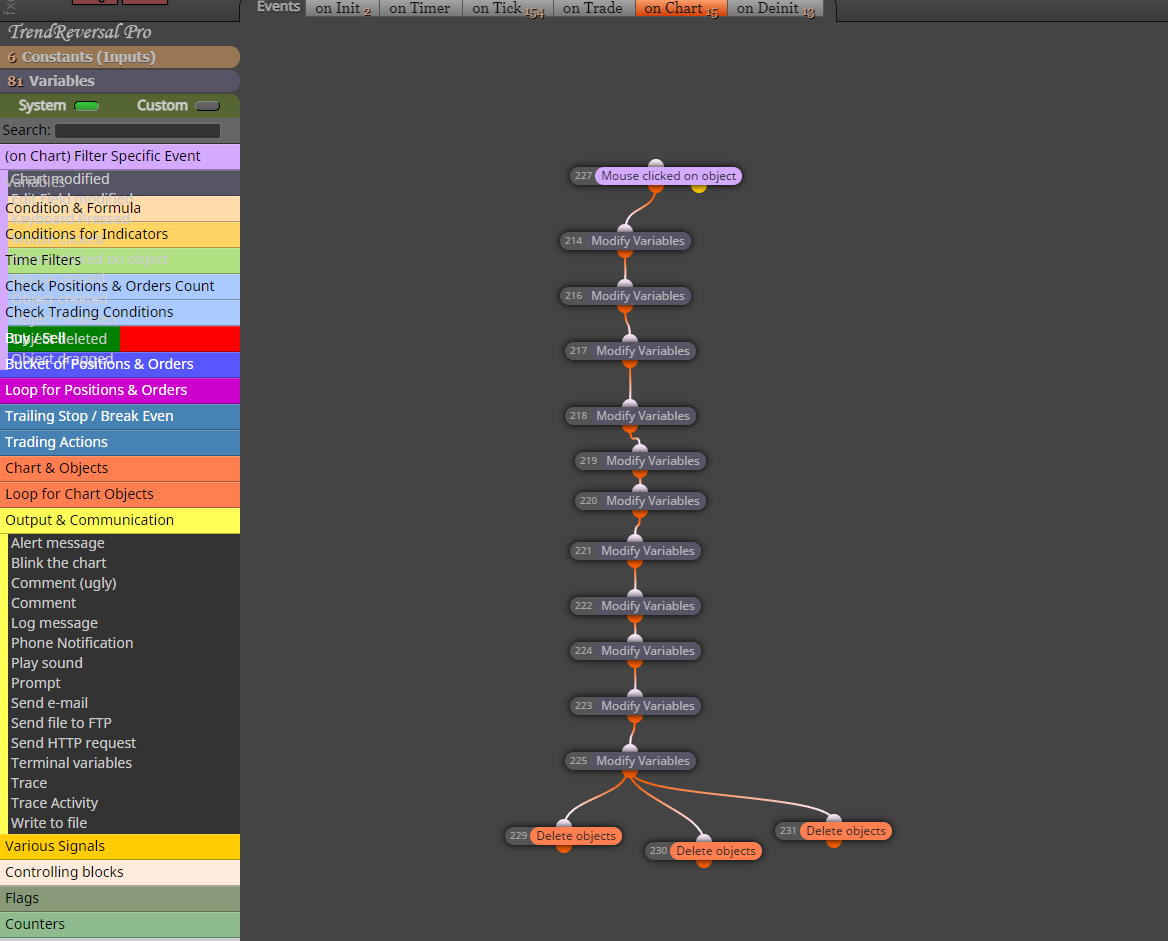Image resolution: width=1168 pixels, height=941 pixels.
Task: Expand the Various Signals category
Action: click(x=120, y=846)
